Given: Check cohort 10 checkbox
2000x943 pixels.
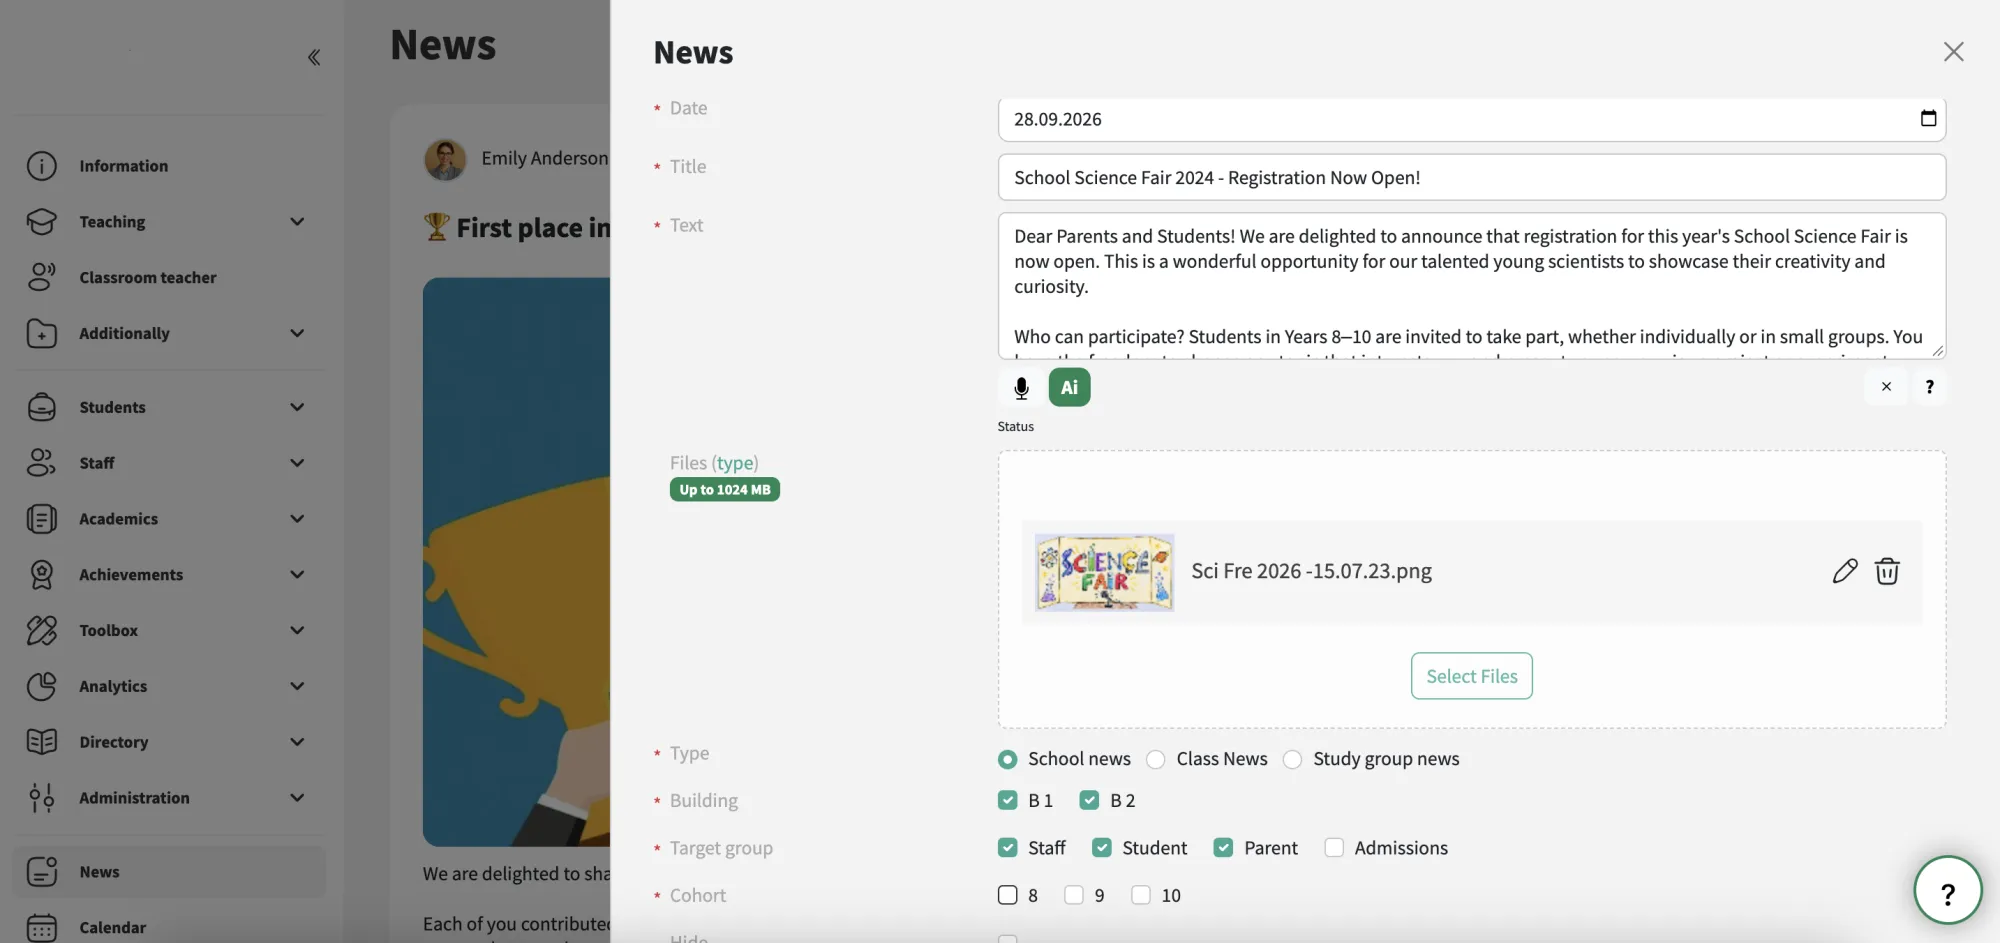Looking at the screenshot, I should pyautogui.click(x=1140, y=895).
